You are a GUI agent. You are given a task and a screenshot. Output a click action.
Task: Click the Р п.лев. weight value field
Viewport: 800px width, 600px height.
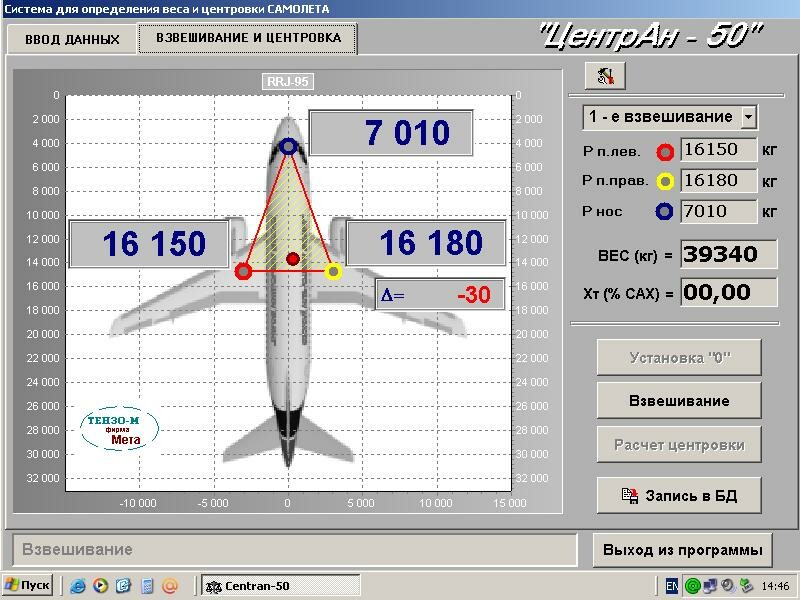coord(718,151)
